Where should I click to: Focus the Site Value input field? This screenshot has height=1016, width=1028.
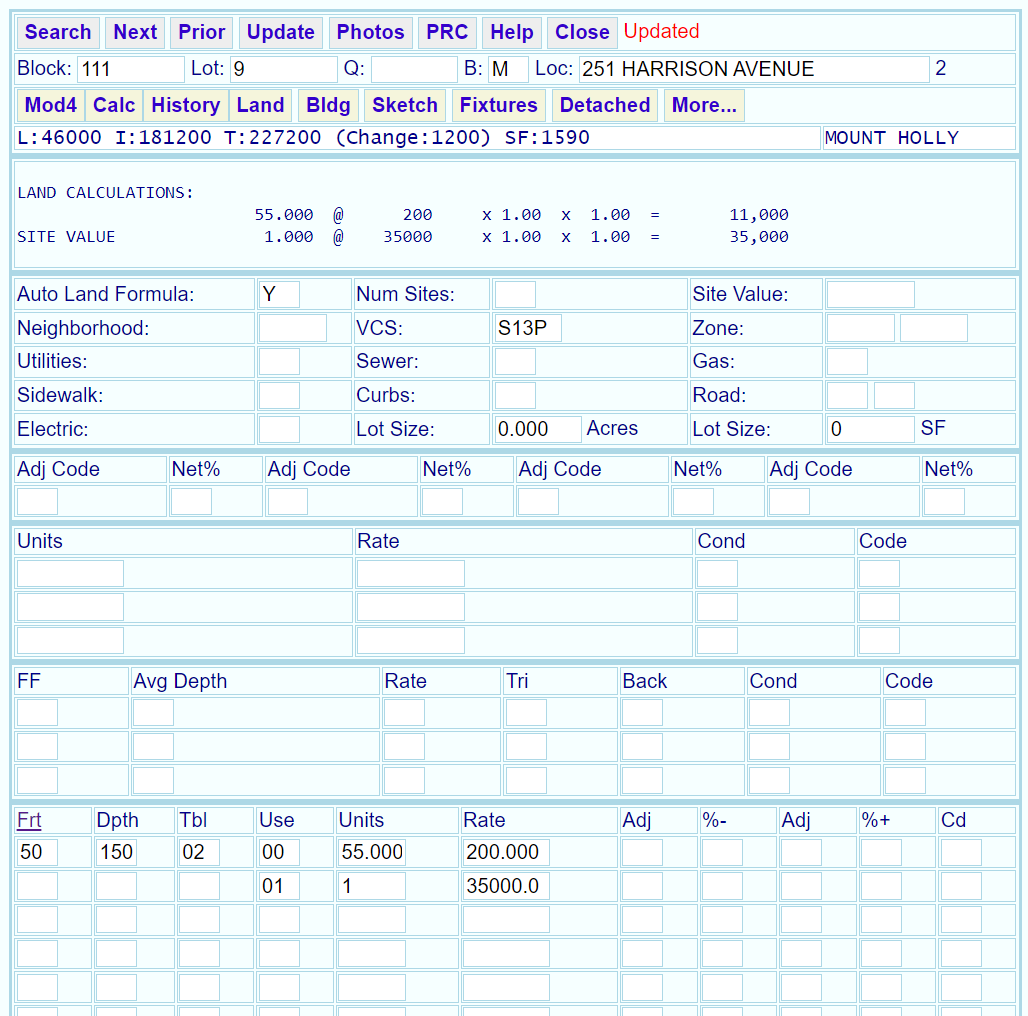pyautogui.click(x=870, y=294)
